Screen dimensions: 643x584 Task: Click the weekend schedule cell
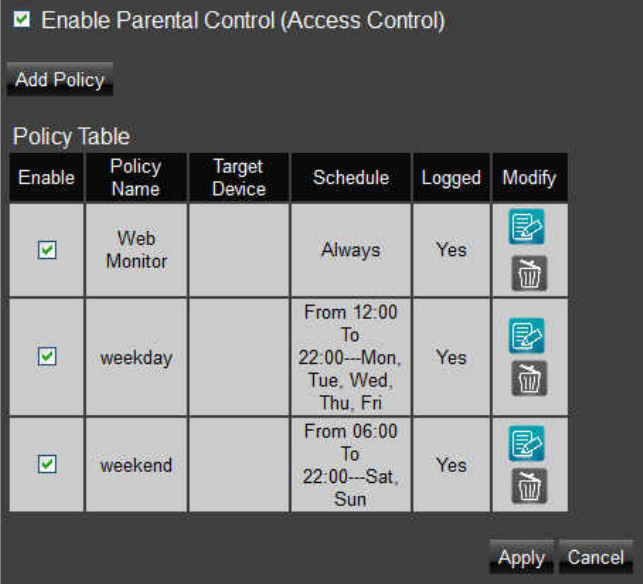[351, 465]
